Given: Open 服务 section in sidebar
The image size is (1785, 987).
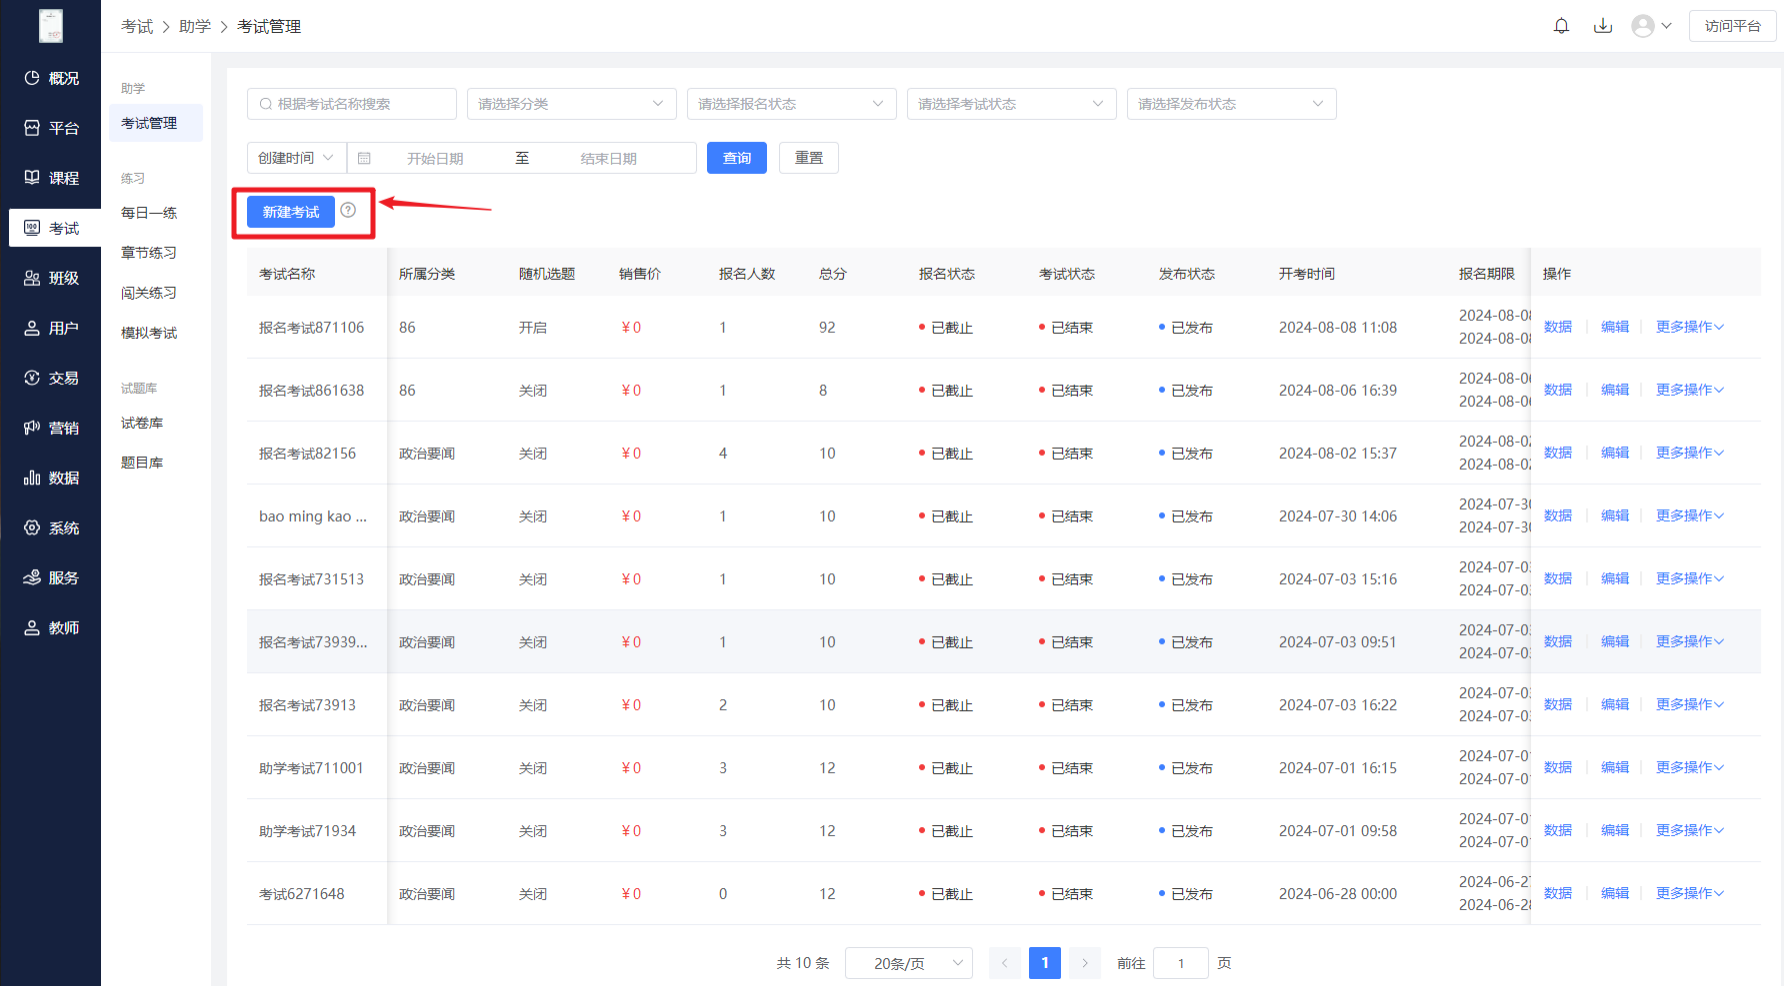Looking at the screenshot, I should click(x=51, y=578).
